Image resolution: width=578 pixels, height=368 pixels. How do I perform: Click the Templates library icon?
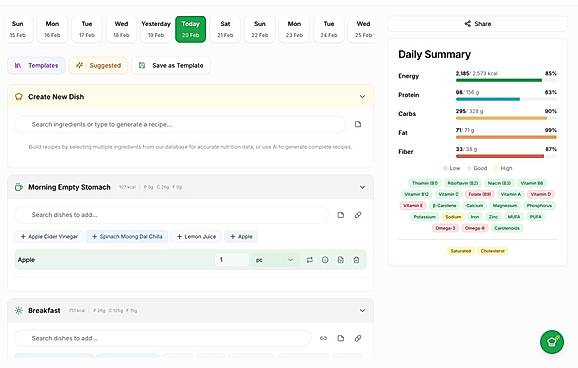coord(18,66)
